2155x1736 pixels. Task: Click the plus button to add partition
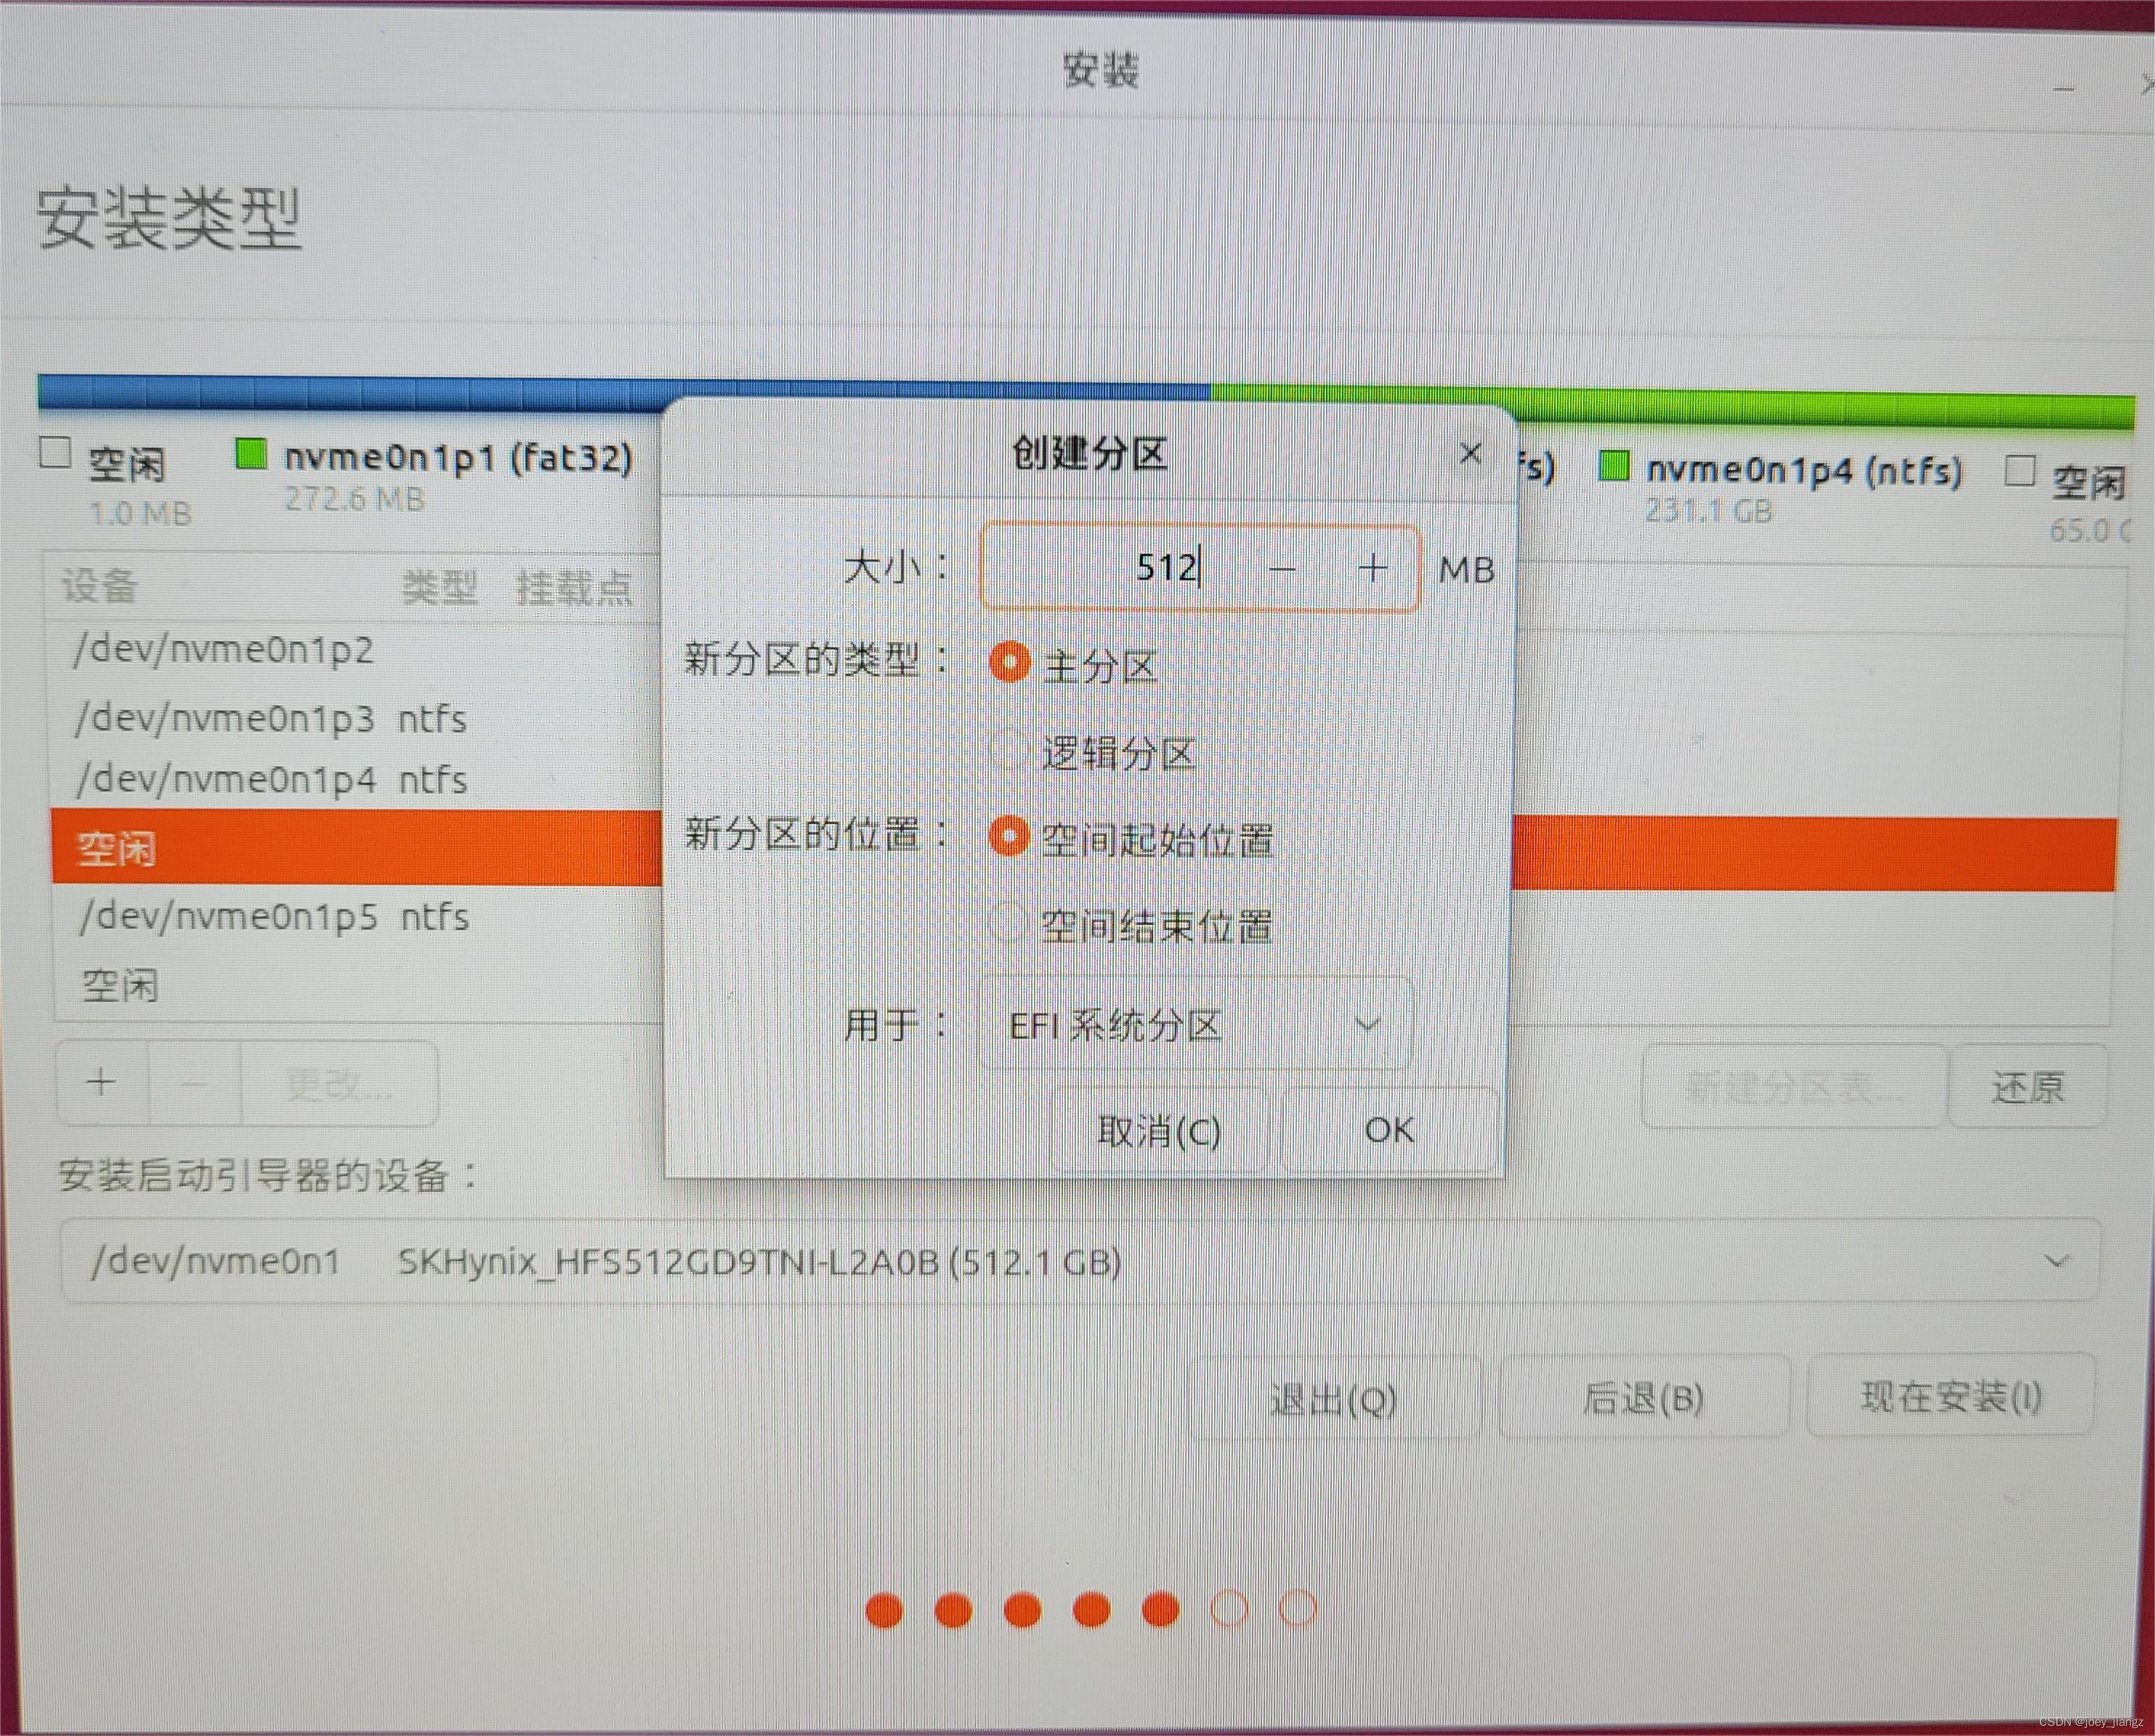pyautogui.click(x=101, y=1082)
